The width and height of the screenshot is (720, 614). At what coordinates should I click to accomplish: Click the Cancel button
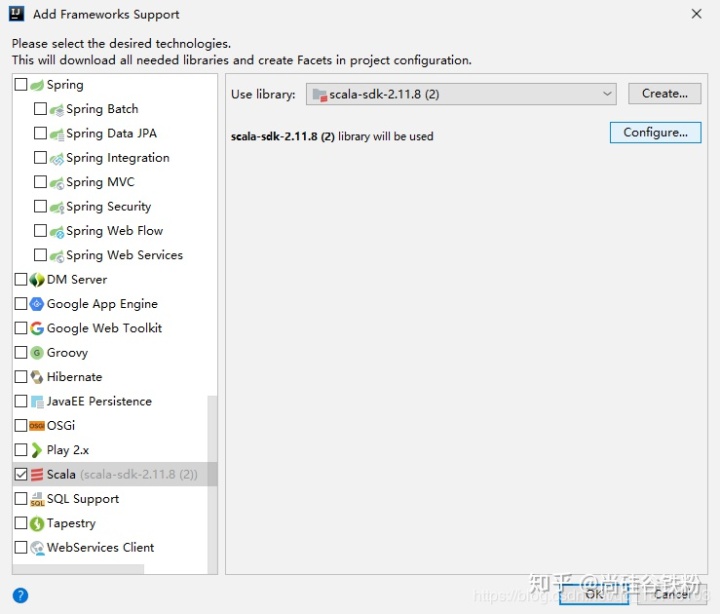point(672,594)
